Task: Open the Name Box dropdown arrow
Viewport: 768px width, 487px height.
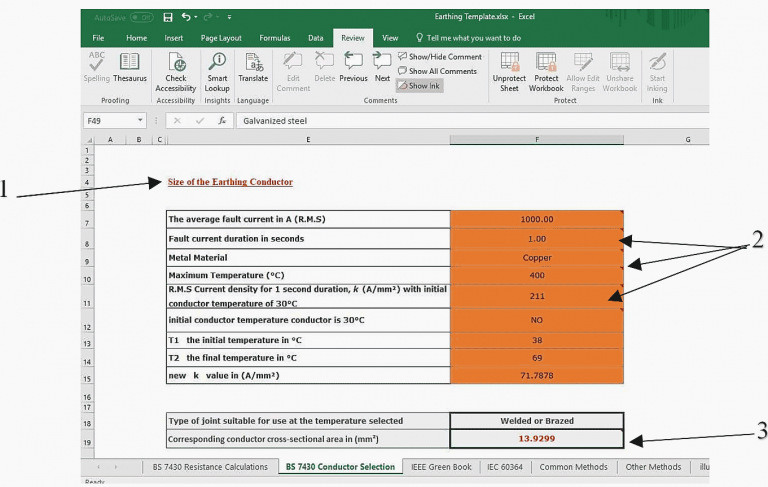Action: pos(140,120)
